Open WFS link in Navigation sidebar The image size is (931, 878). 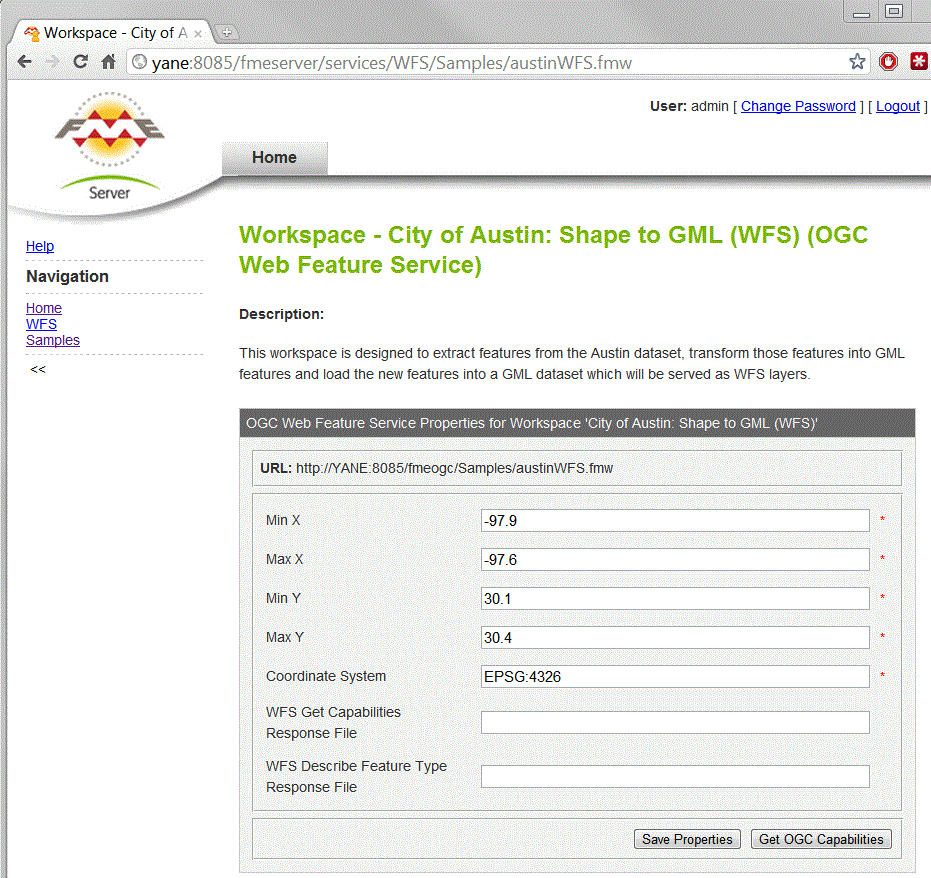click(x=42, y=324)
